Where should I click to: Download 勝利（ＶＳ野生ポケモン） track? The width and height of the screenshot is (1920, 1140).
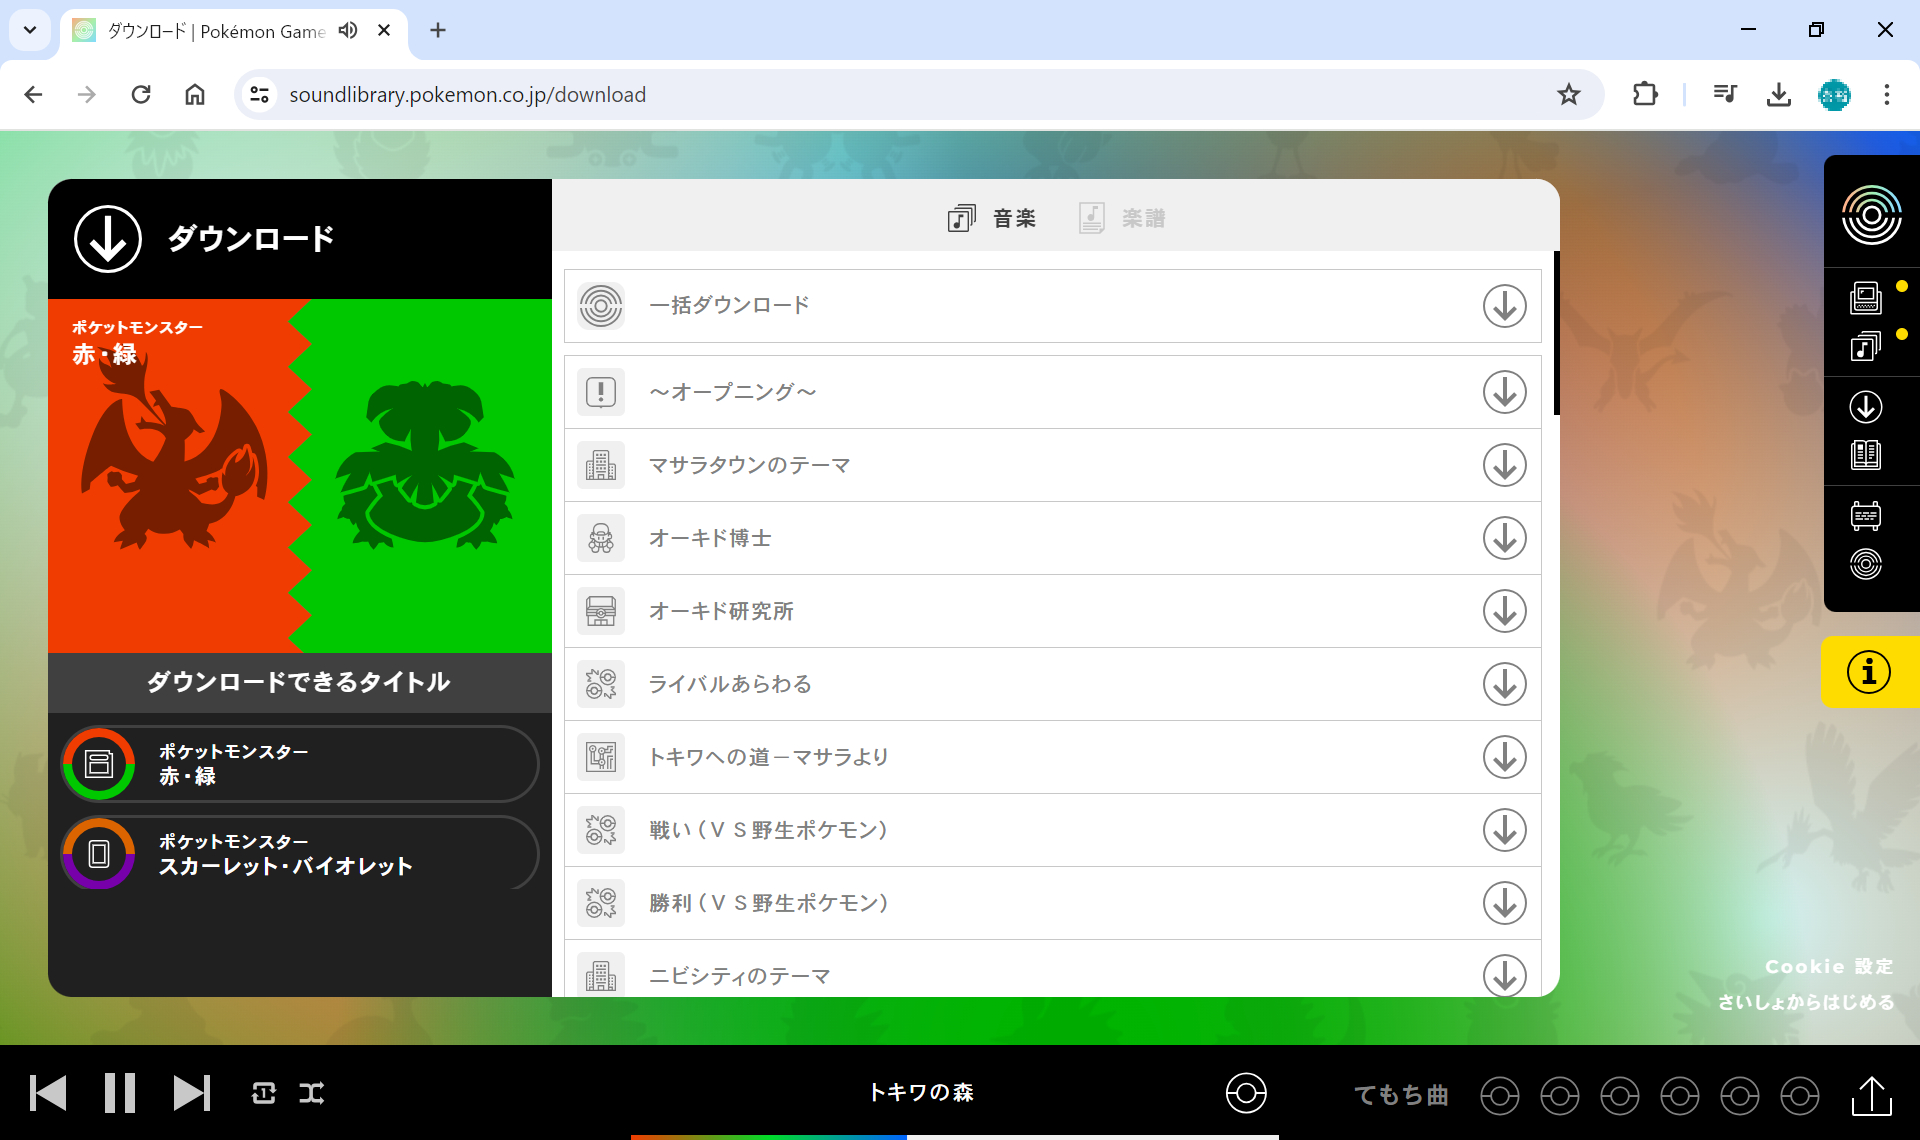(x=1504, y=903)
